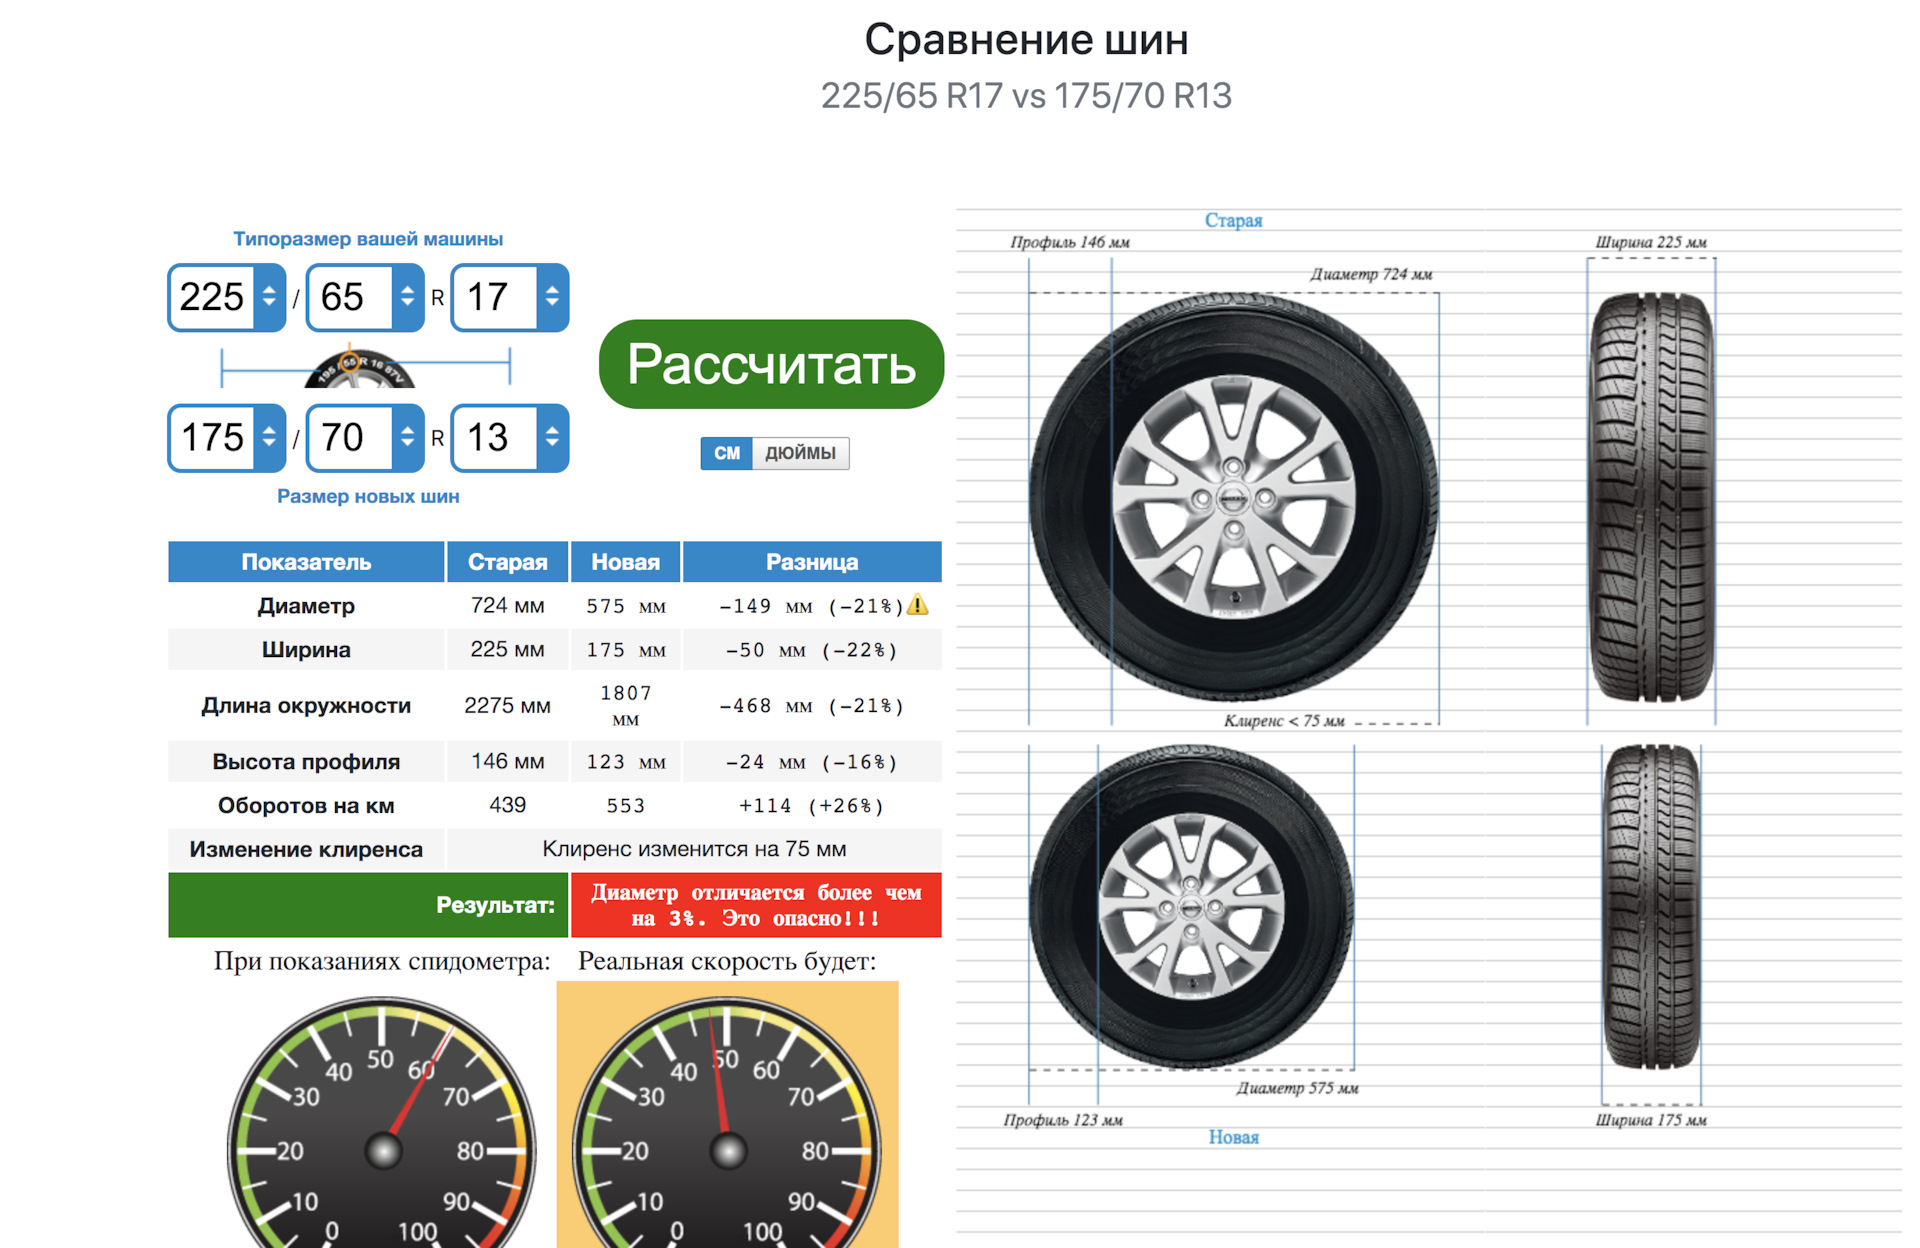Open the new tire profile 70 stepper

click(407, 438)
